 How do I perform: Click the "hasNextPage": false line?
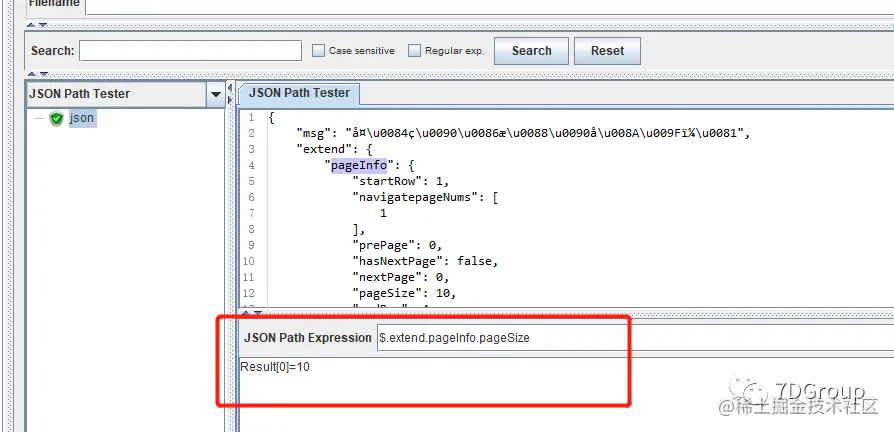[425, 261]
